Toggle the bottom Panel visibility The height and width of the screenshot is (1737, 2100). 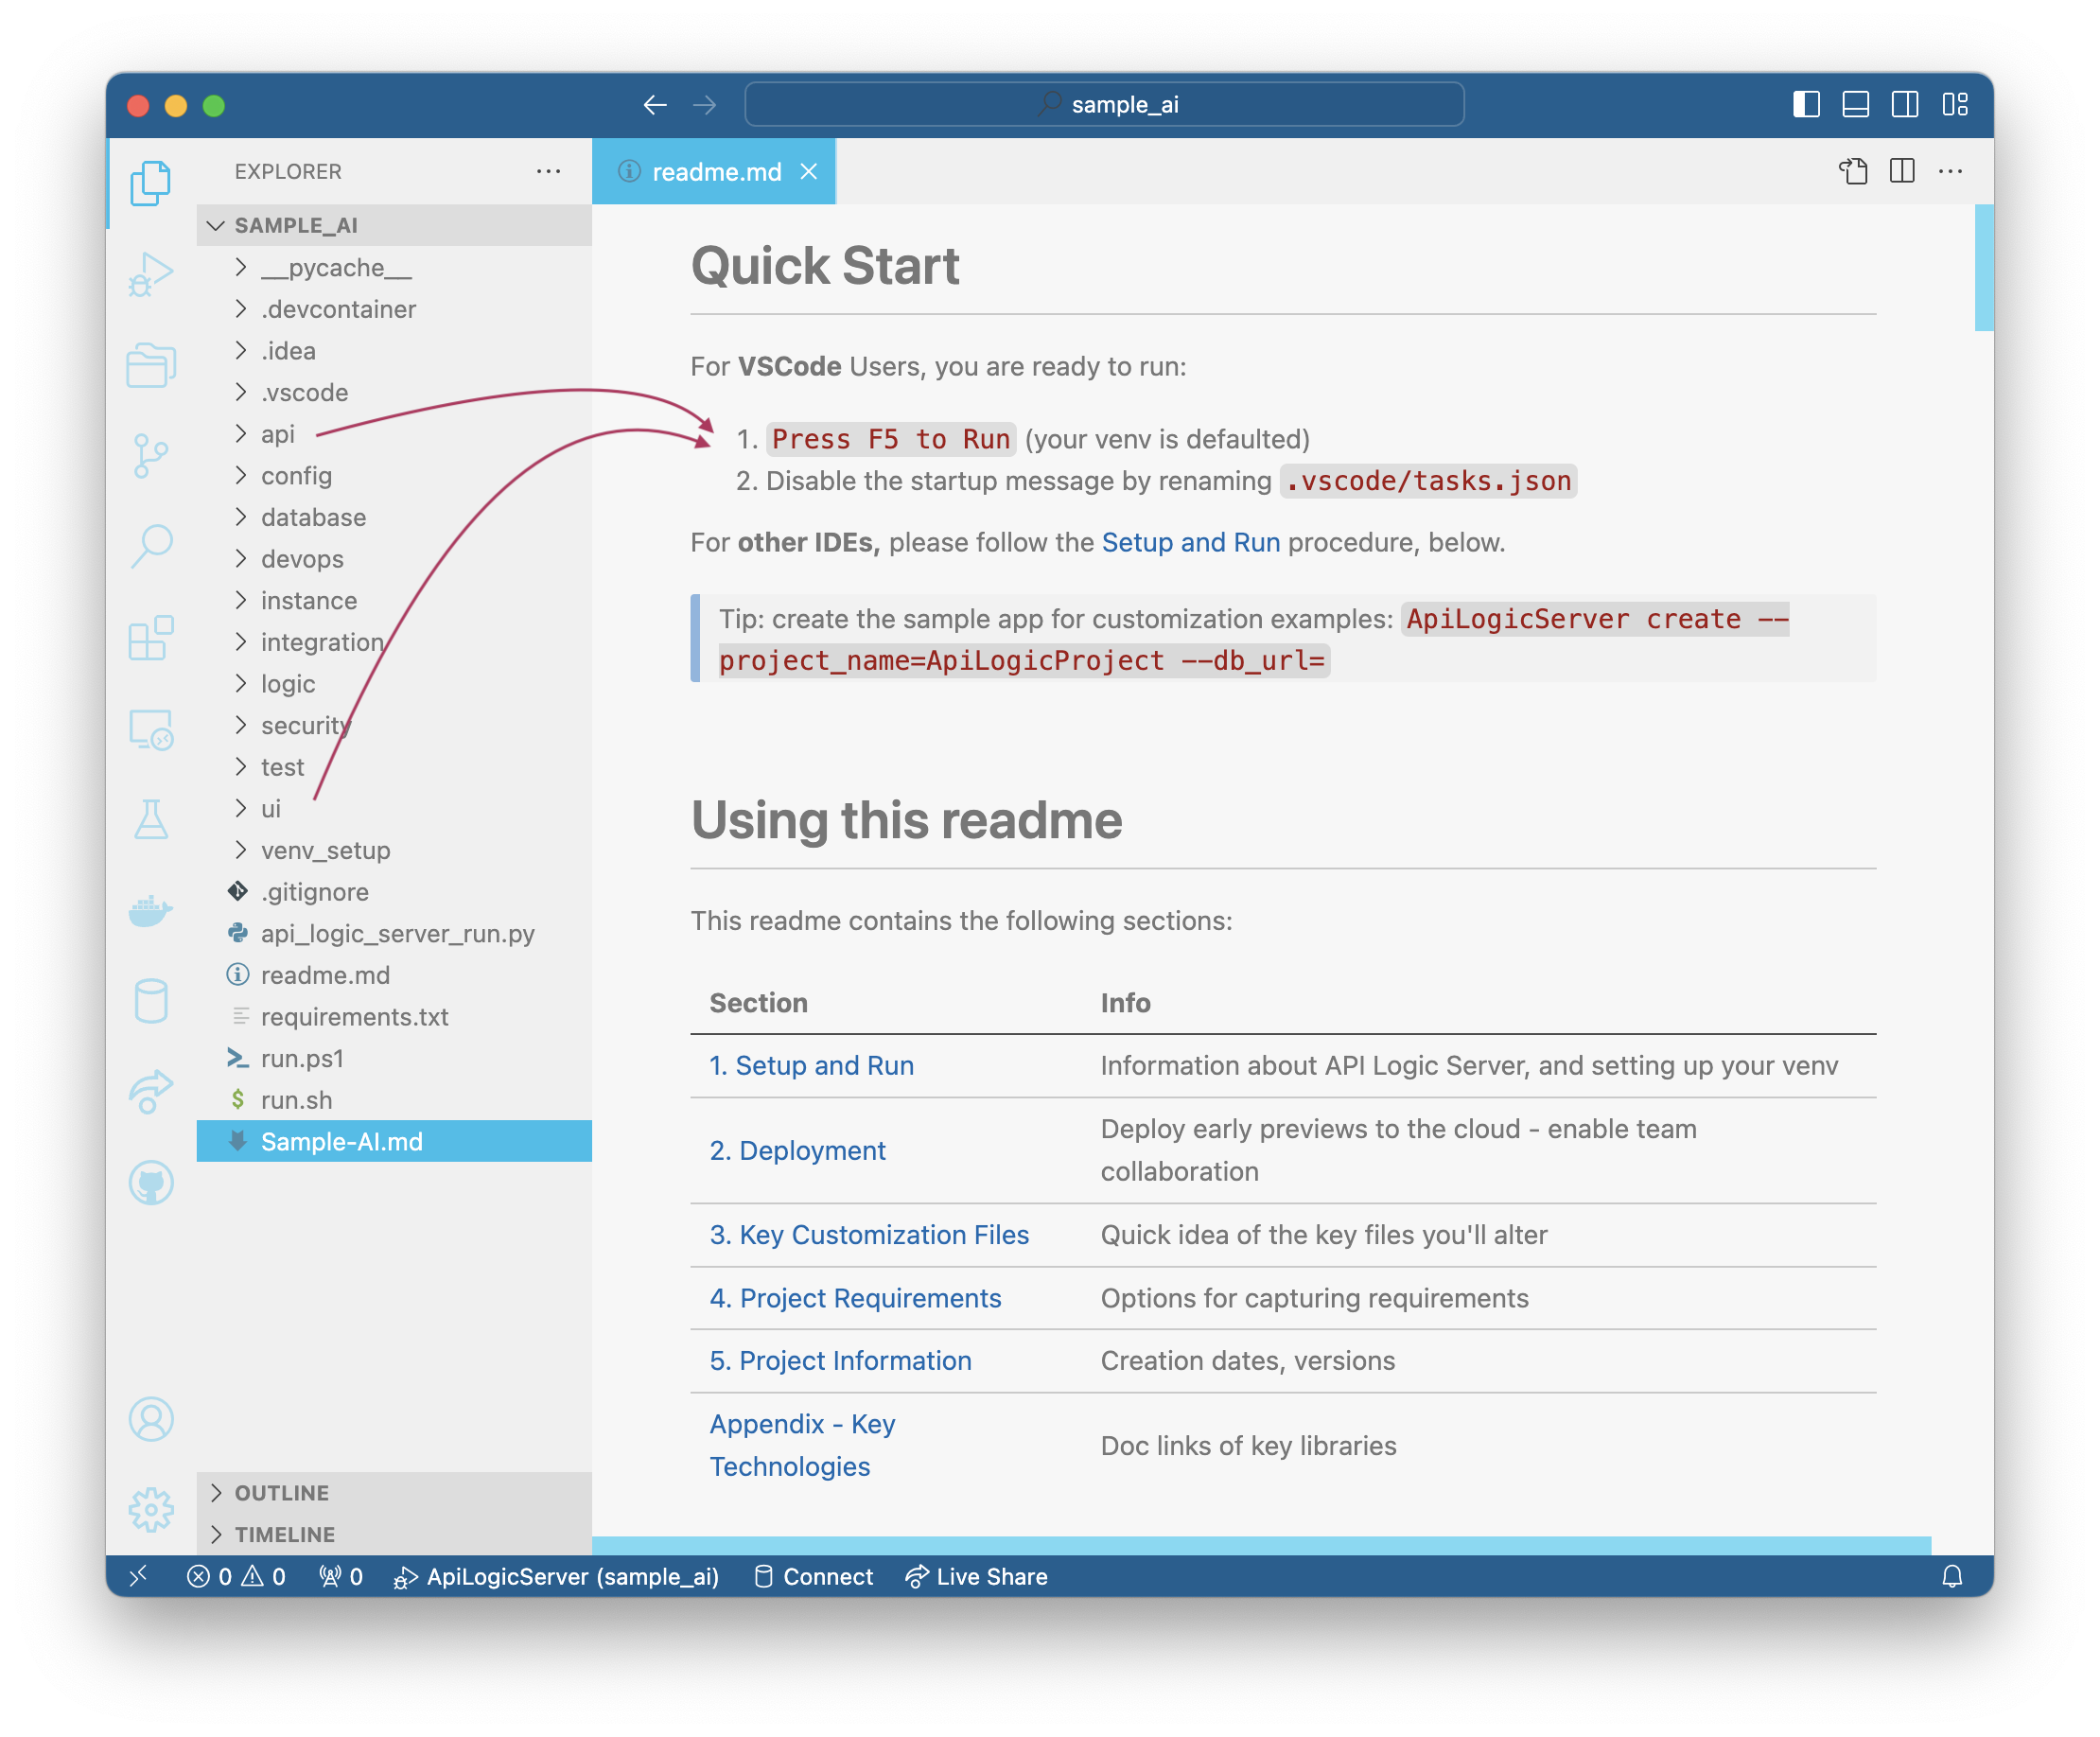1856,104
